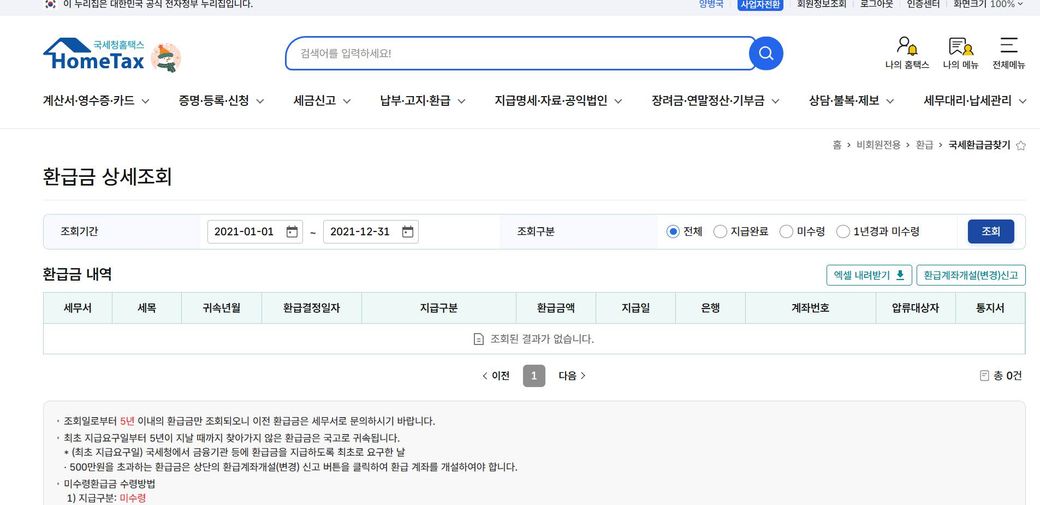Click the blue 조회 button
Screen dimensions: 1040x505
990,232
